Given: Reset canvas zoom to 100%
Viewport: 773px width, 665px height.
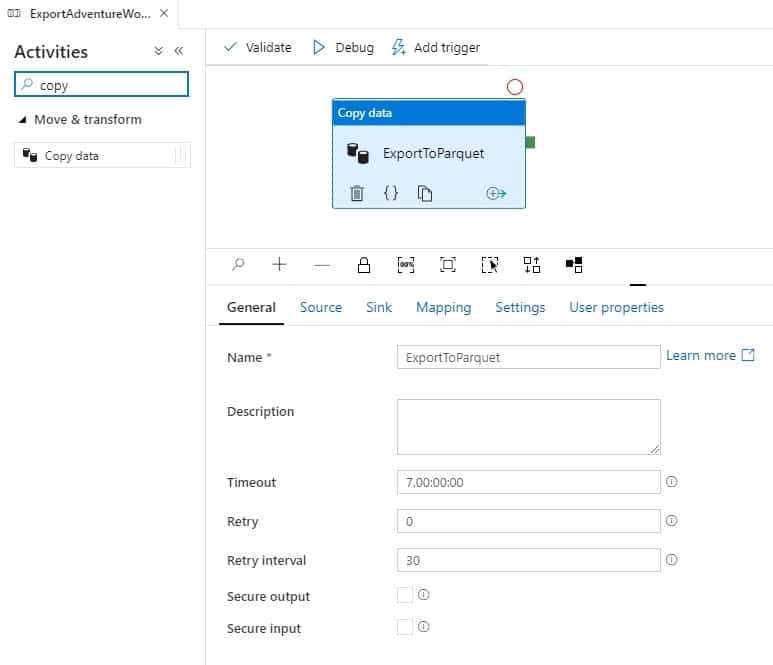Looking at the screenshot, I should [x=406, y=265].
